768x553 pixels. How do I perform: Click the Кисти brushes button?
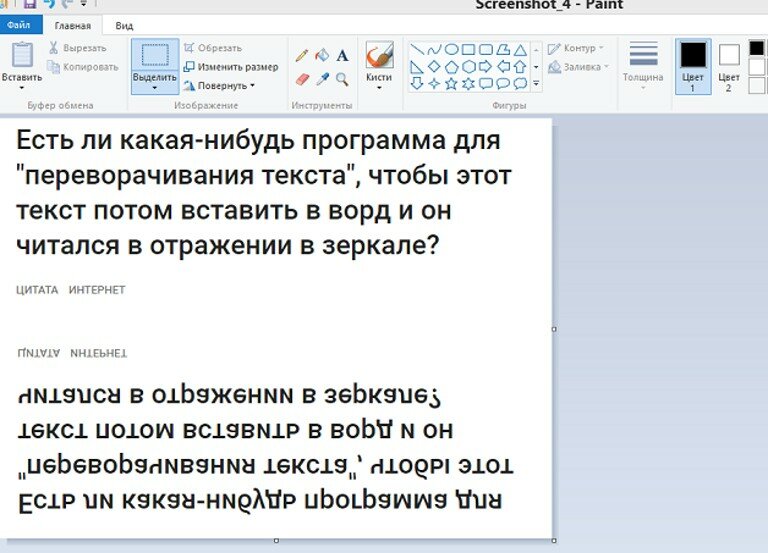[x=379, y=64]
